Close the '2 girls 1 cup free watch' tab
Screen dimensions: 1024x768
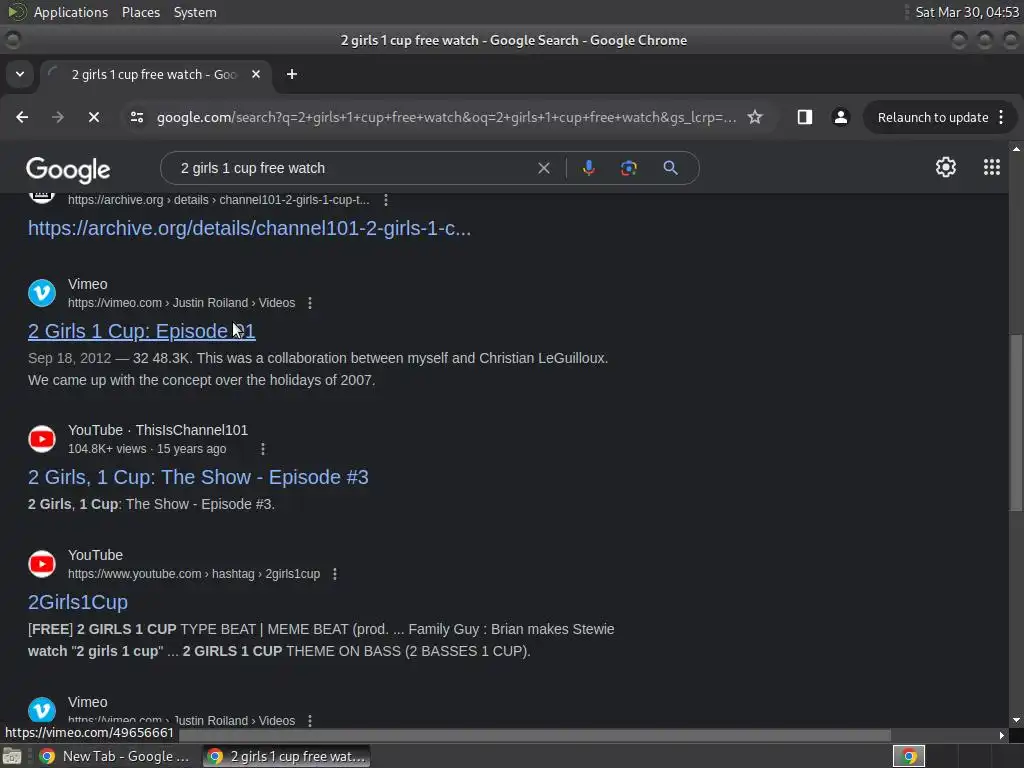click(x=256, y=74)
